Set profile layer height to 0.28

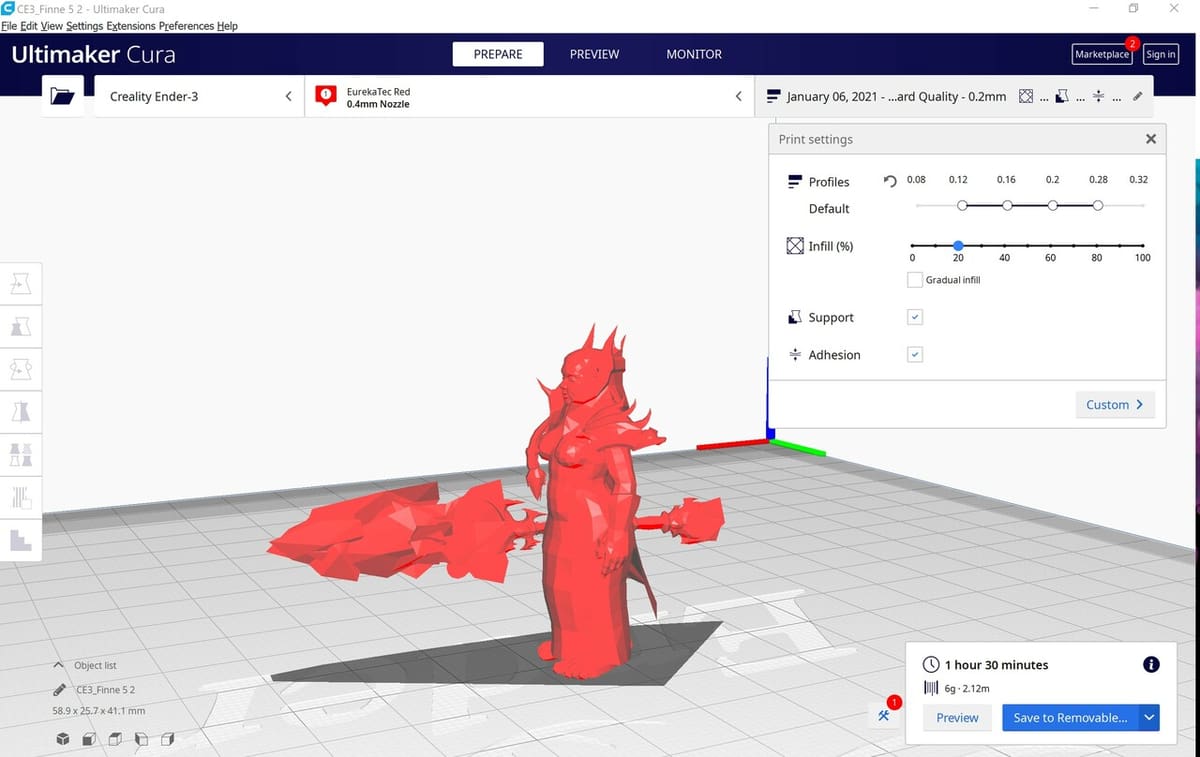(1098, 205)
